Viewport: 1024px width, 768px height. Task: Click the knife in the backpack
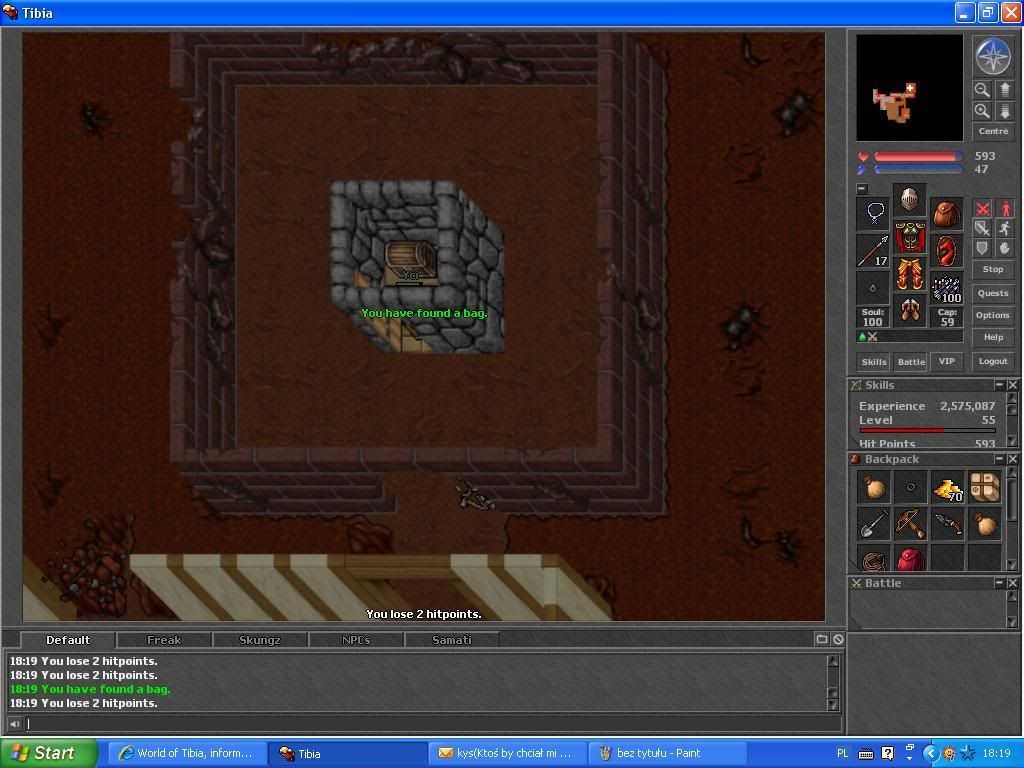tap(948, 524)
